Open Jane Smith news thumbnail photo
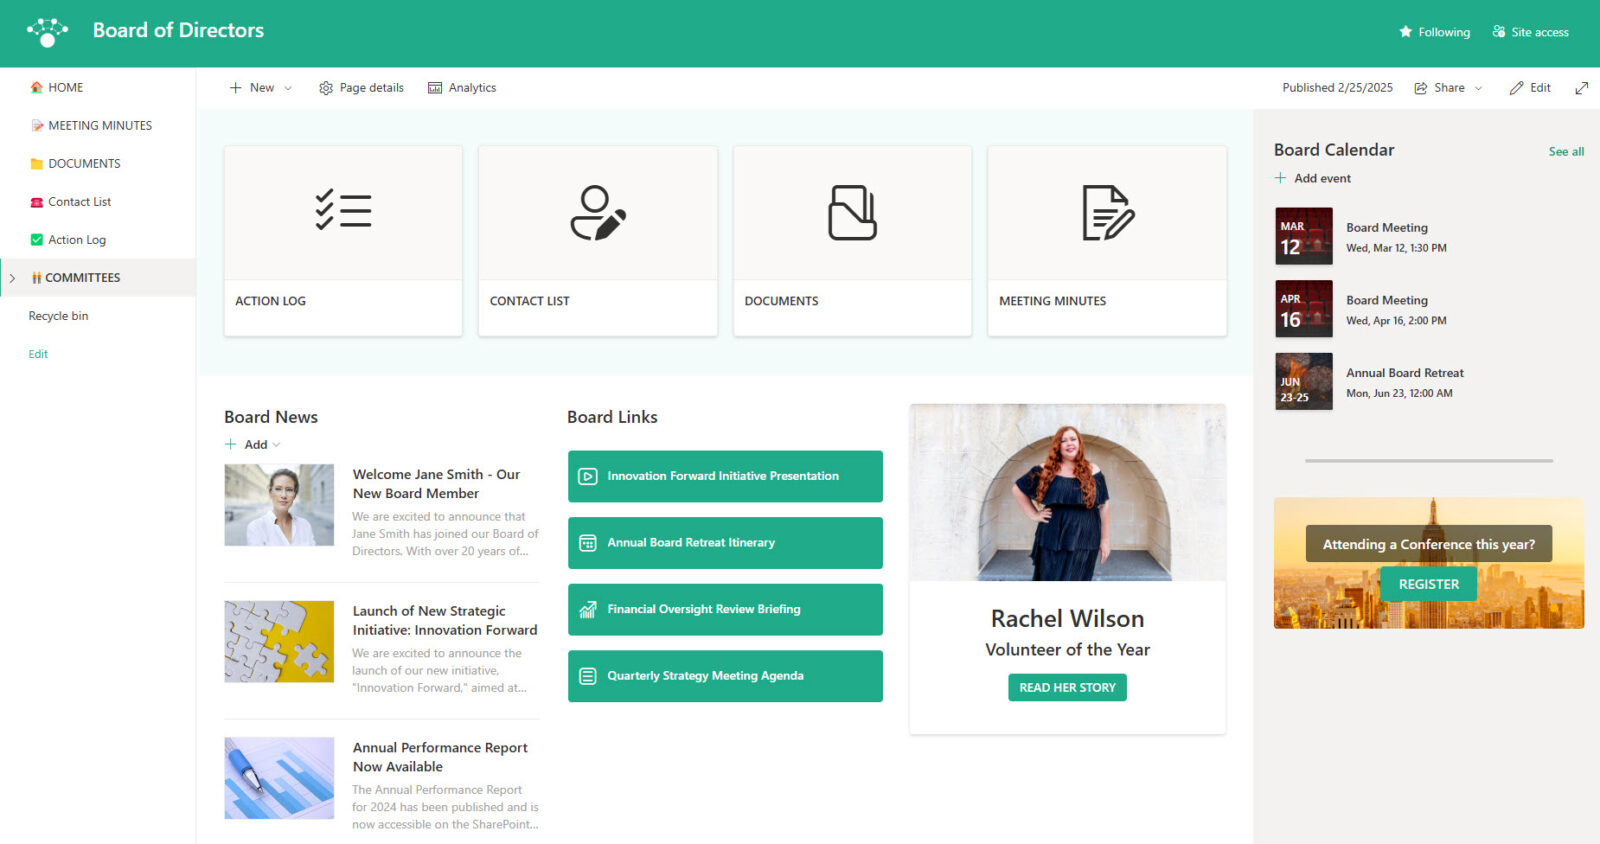The height and width of the screenshot is (844, 1600). click(279, 505)
